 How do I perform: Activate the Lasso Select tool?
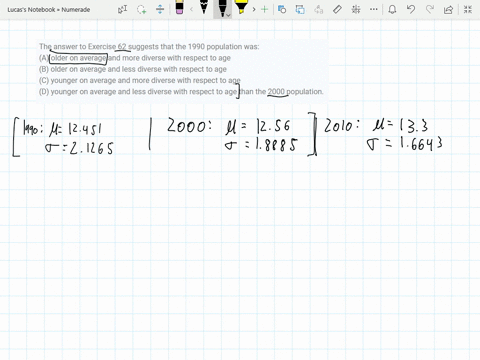click(141, 9)
